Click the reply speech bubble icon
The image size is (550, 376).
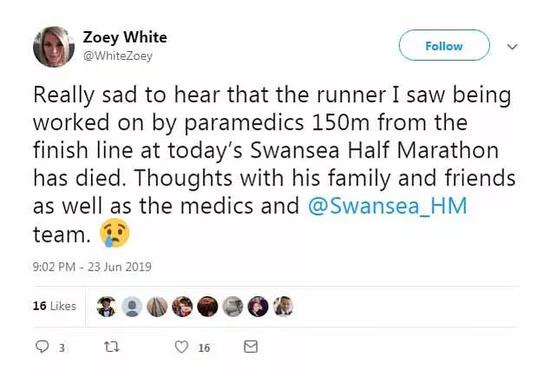click(42, 347)
